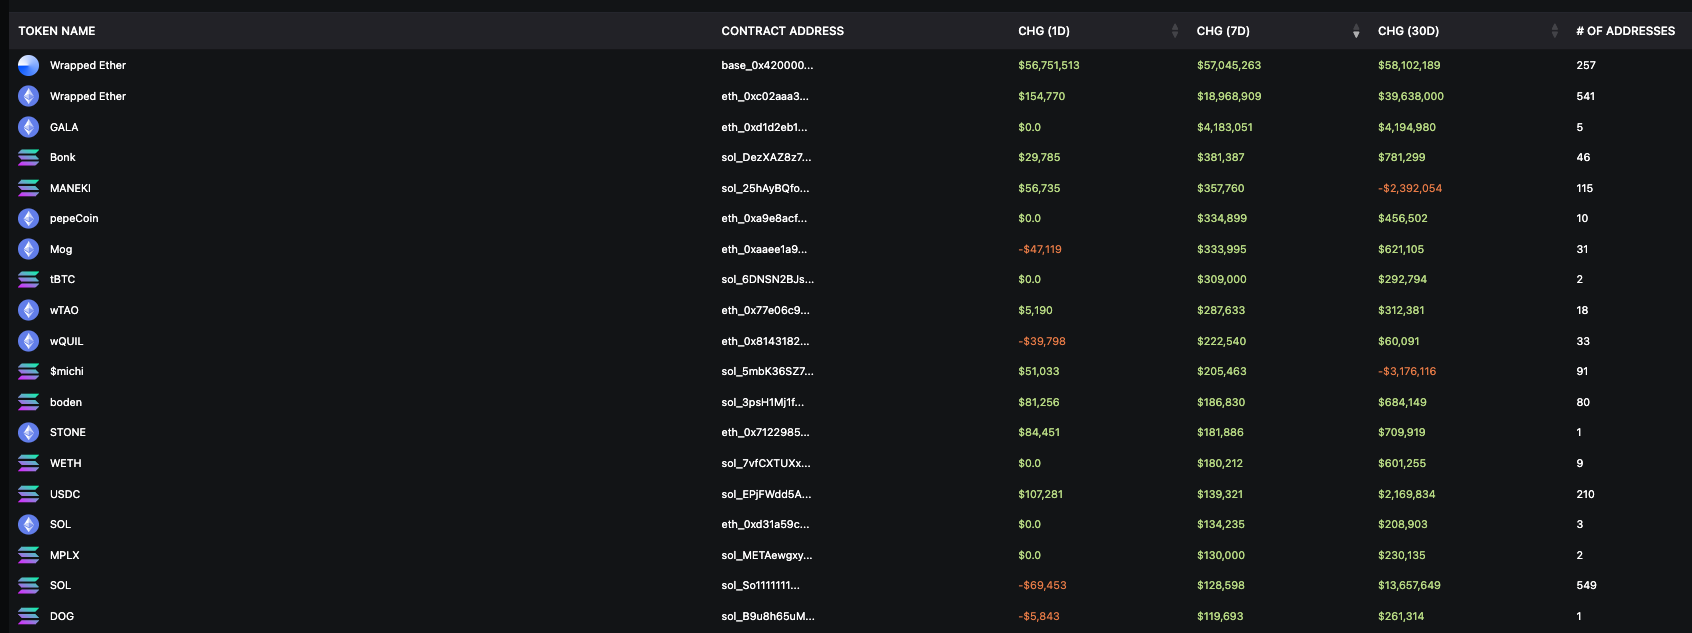Click the Ethereum icon next to STONE
1692x633 pixels.
point(29,432)
